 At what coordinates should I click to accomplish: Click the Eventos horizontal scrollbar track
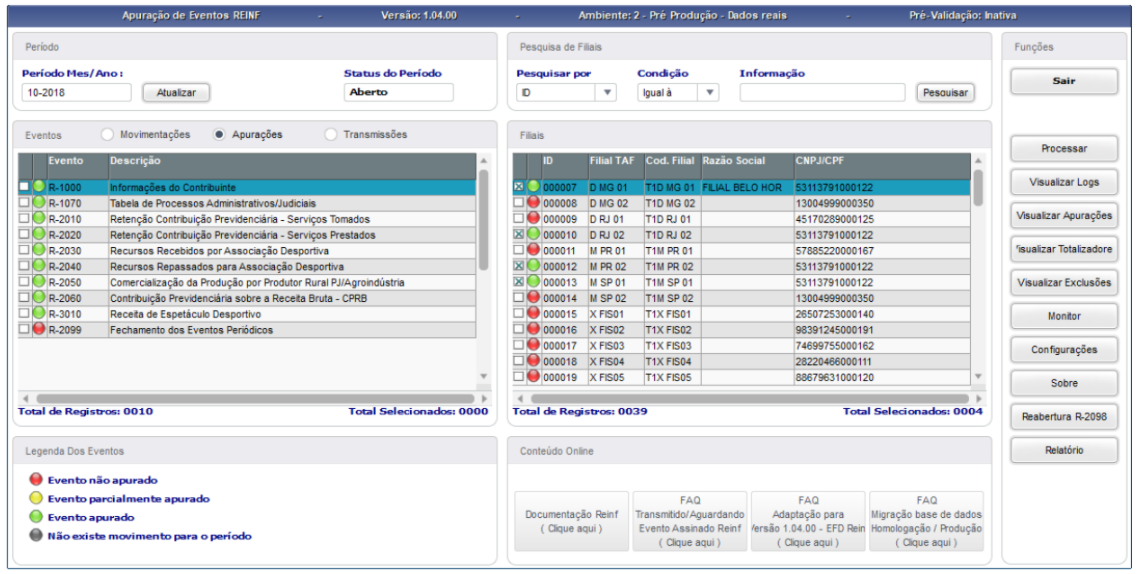tap(255, 398)
